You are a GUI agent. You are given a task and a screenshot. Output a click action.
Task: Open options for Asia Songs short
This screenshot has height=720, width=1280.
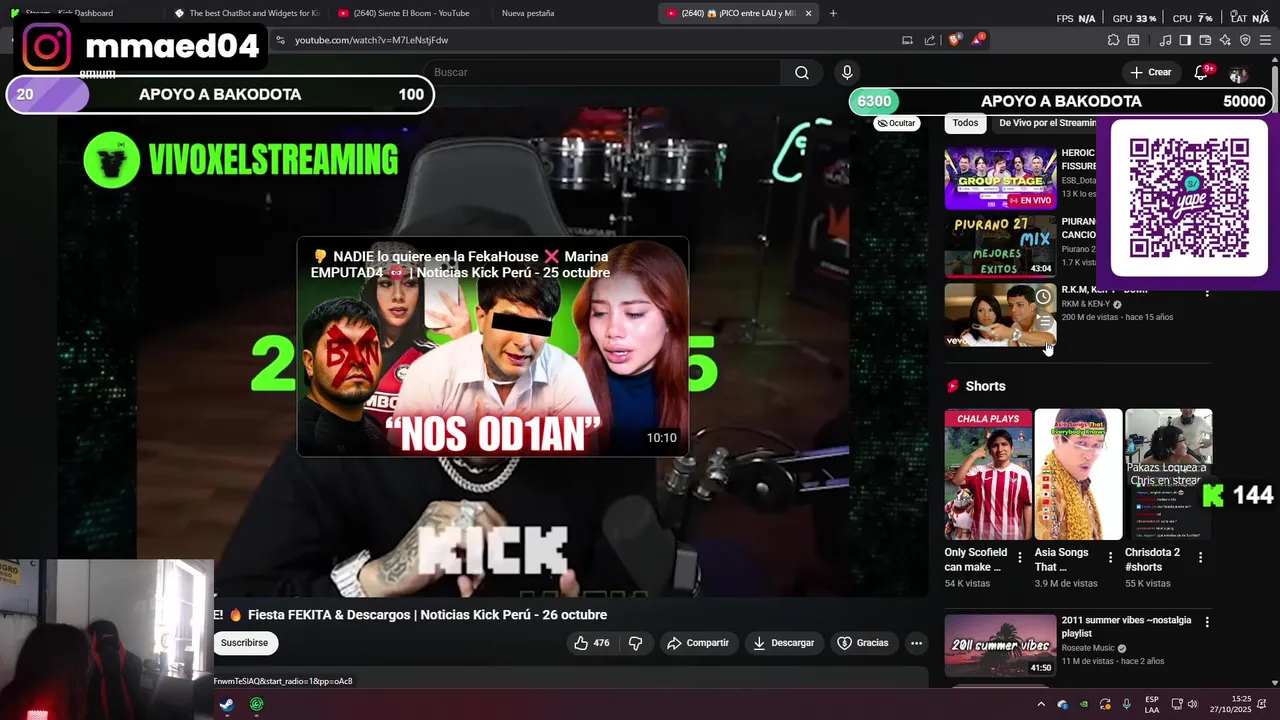coord(1110,557)
